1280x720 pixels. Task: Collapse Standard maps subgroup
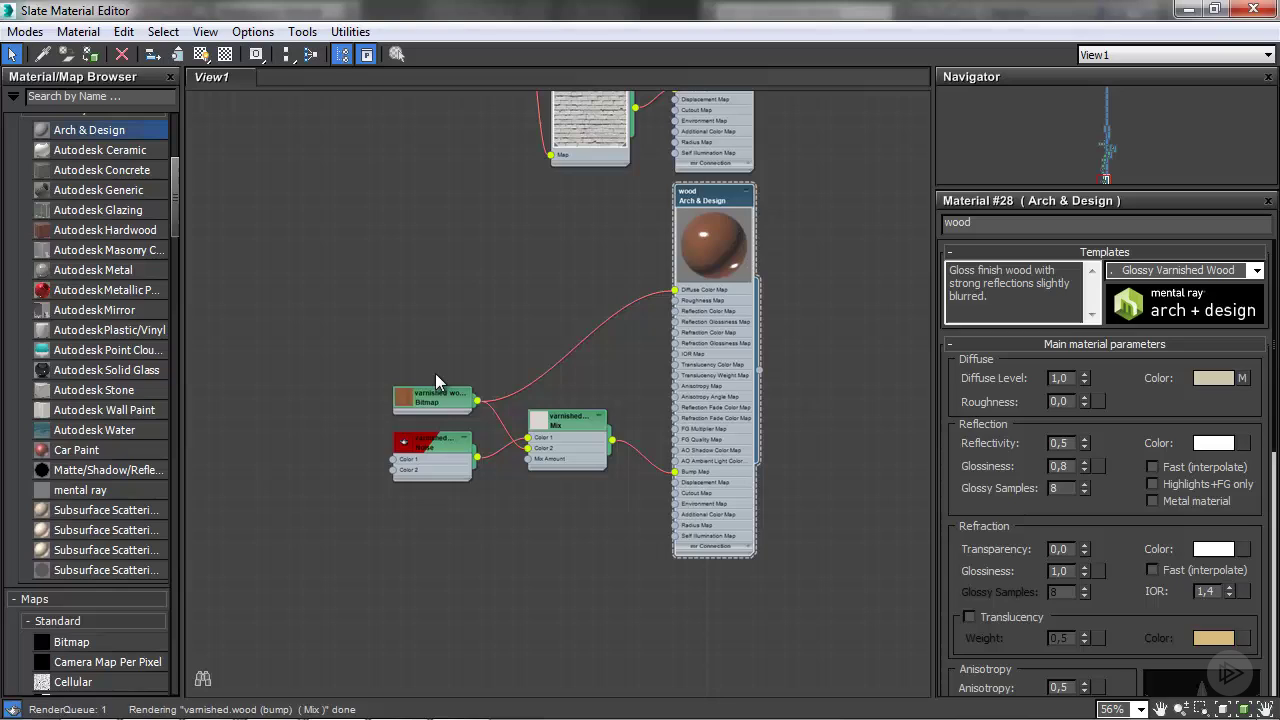(x=29, y=621)
